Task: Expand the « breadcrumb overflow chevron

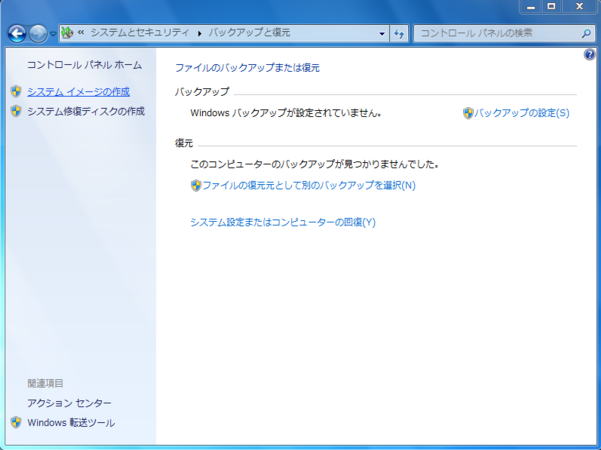Action: point(81,33)
